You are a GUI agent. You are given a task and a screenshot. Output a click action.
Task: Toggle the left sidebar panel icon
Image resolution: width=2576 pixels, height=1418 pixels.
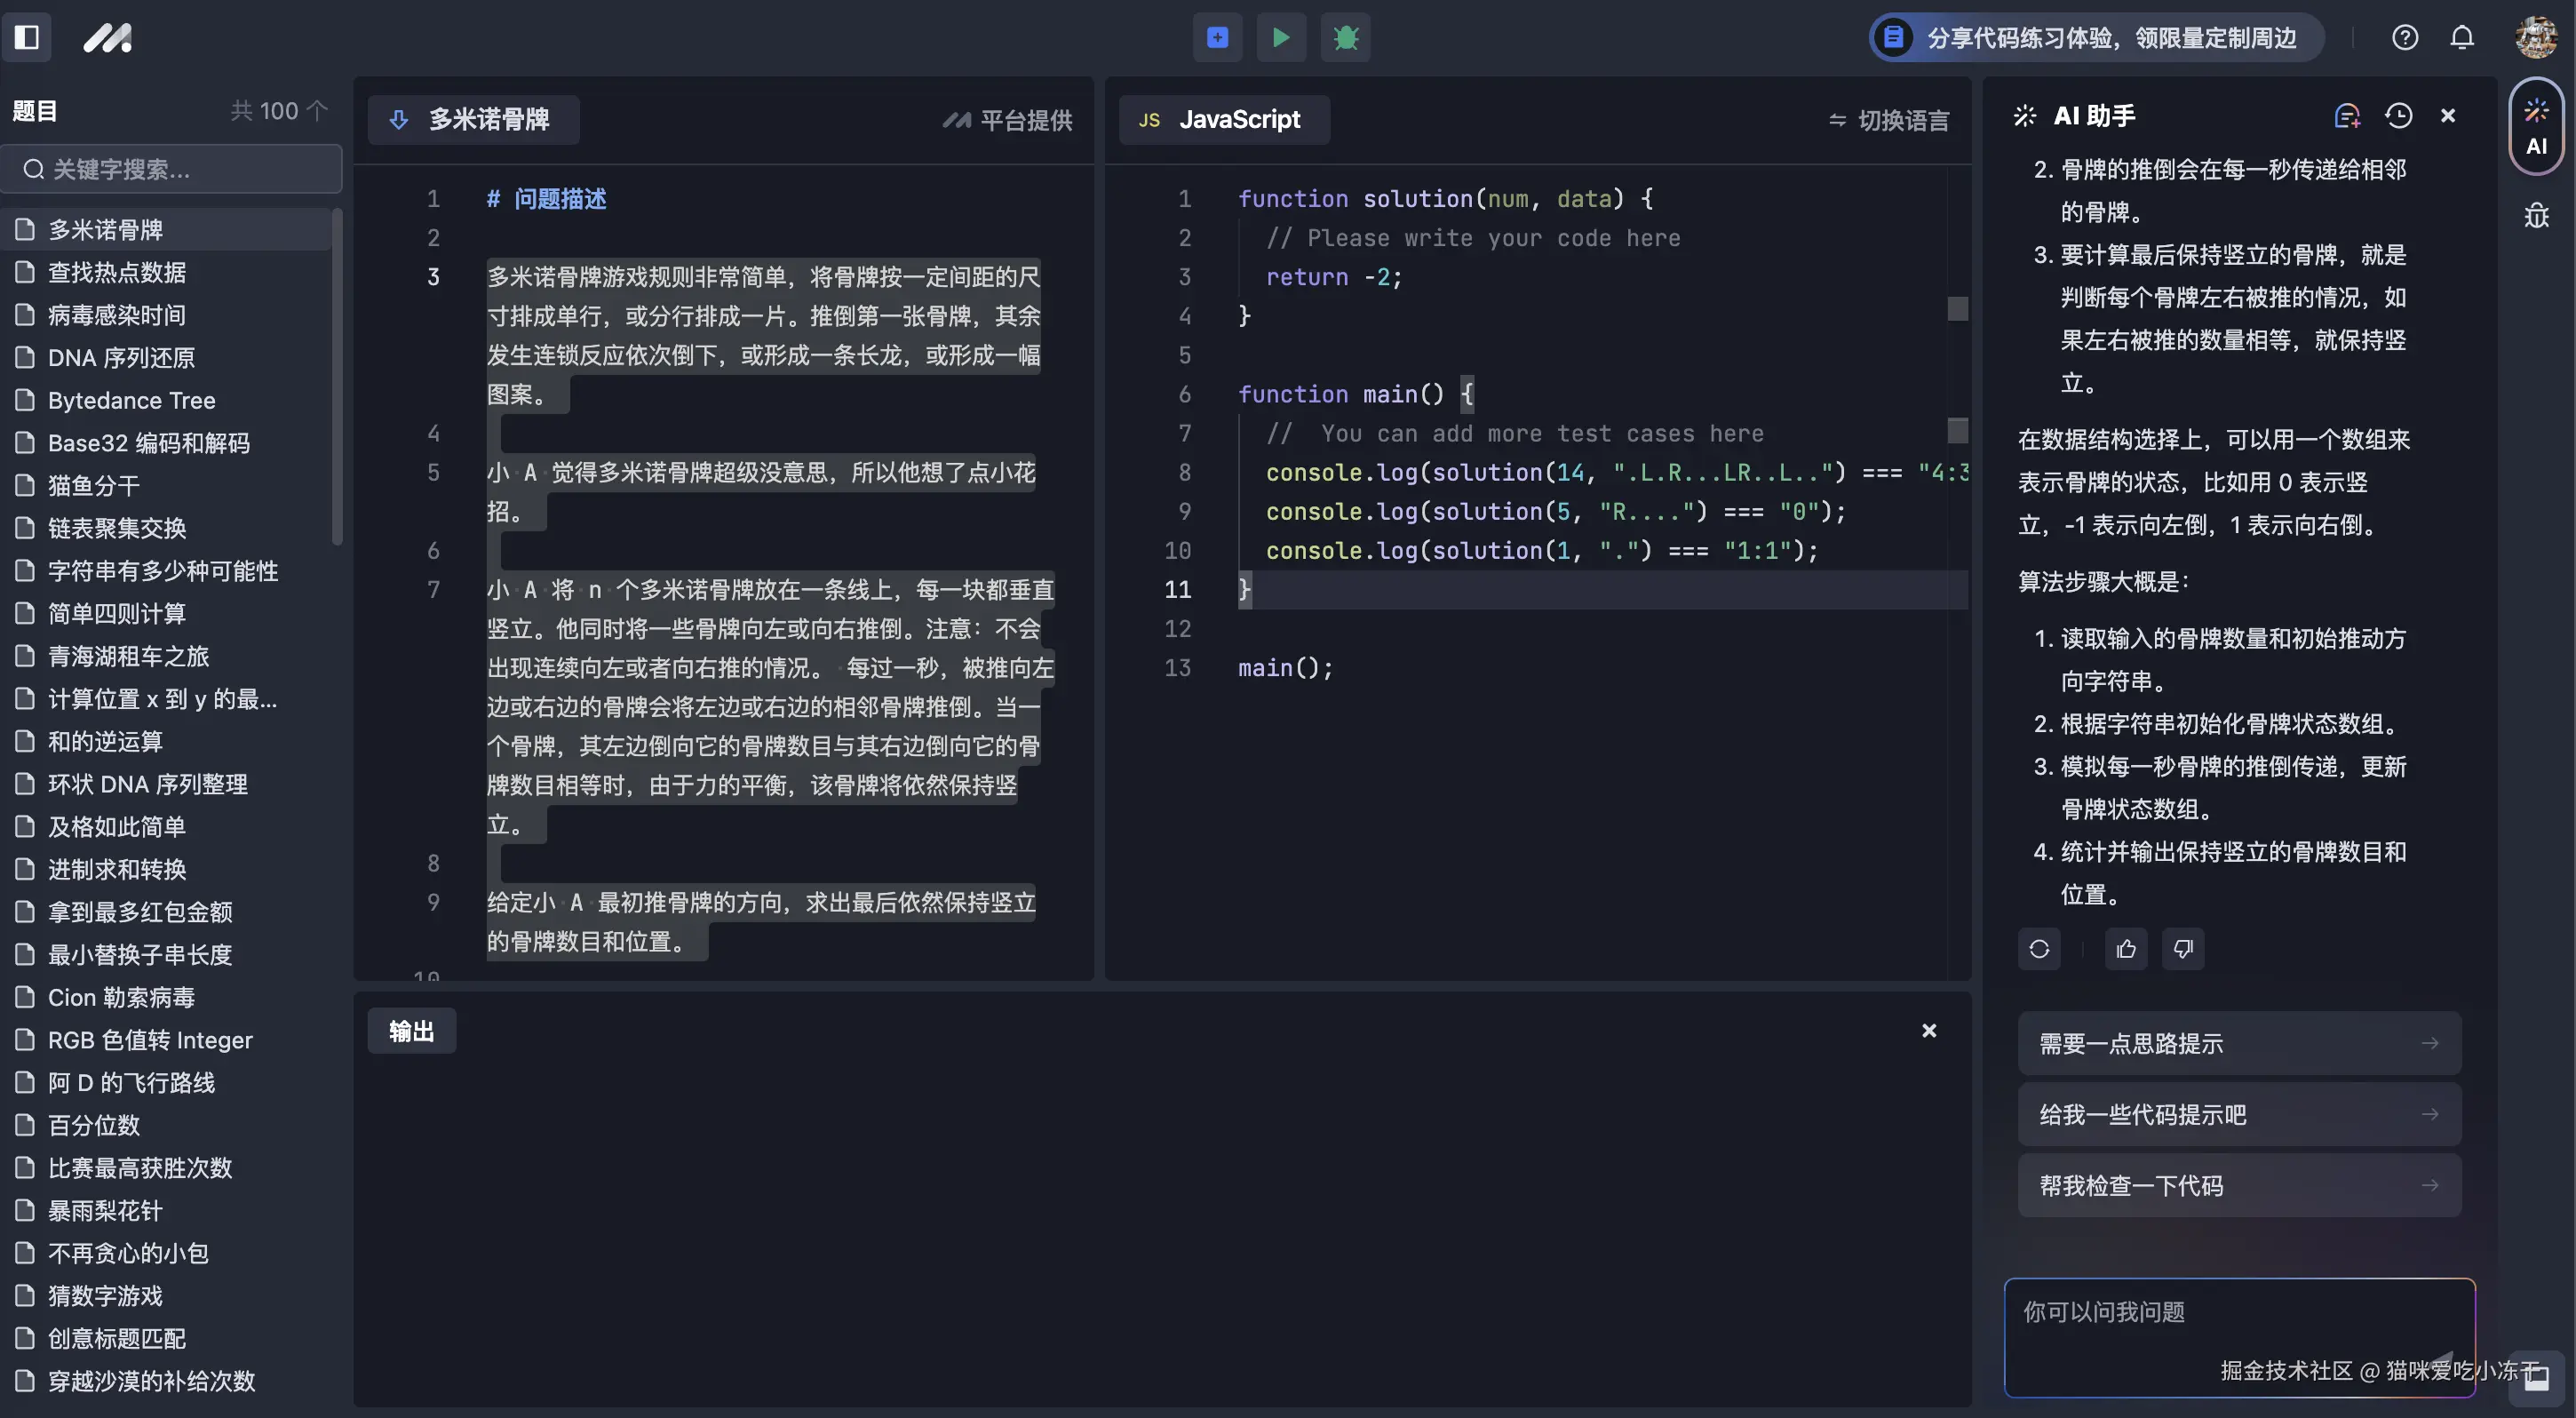(x=27, y=37)
